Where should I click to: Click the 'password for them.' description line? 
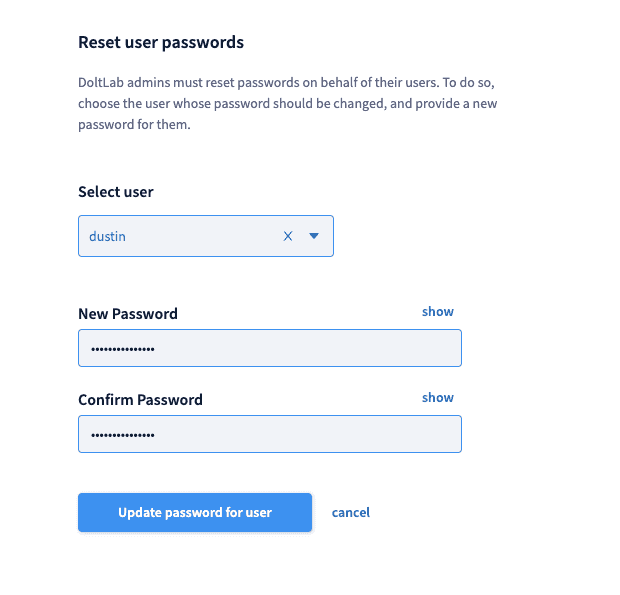click(134, 125)
